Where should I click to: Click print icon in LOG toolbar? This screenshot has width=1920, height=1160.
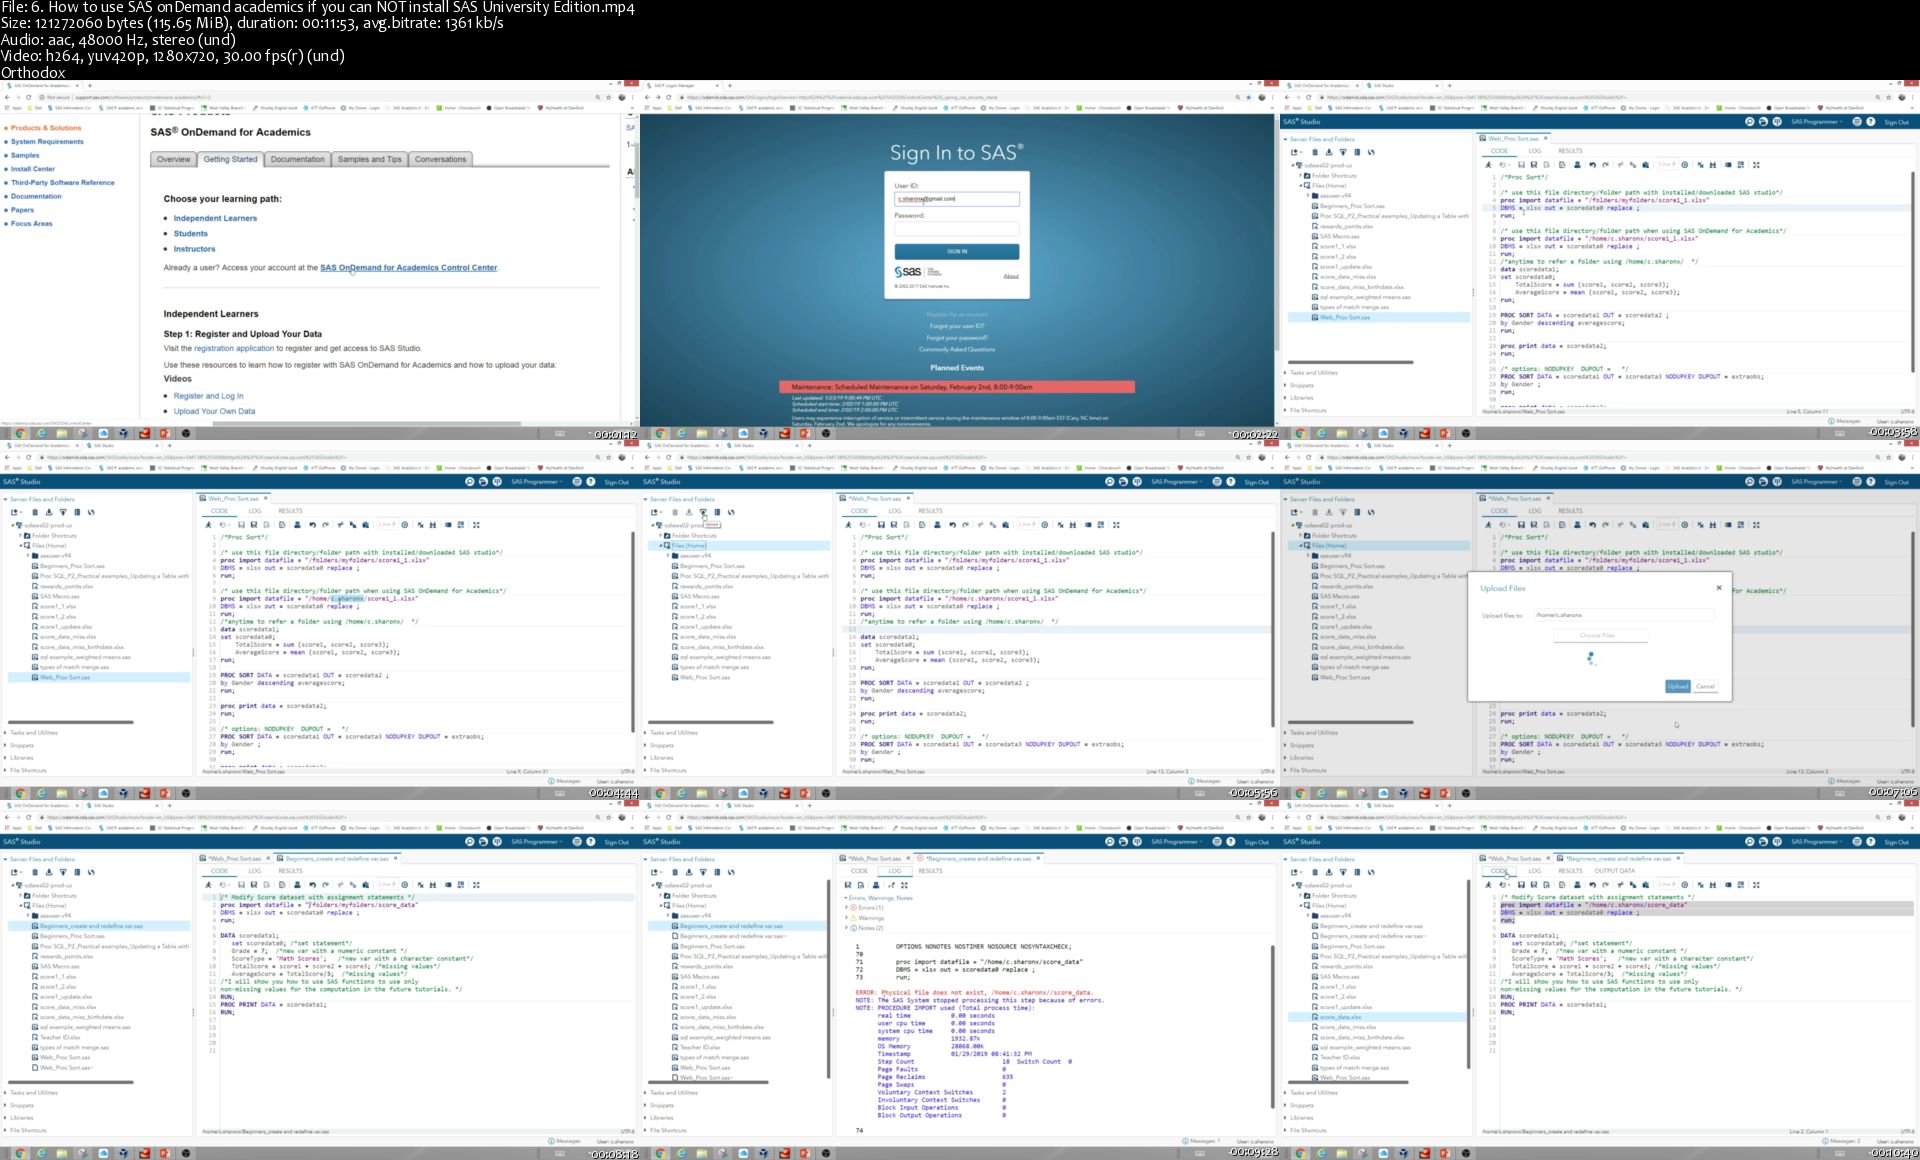click(x=877, y=885)
